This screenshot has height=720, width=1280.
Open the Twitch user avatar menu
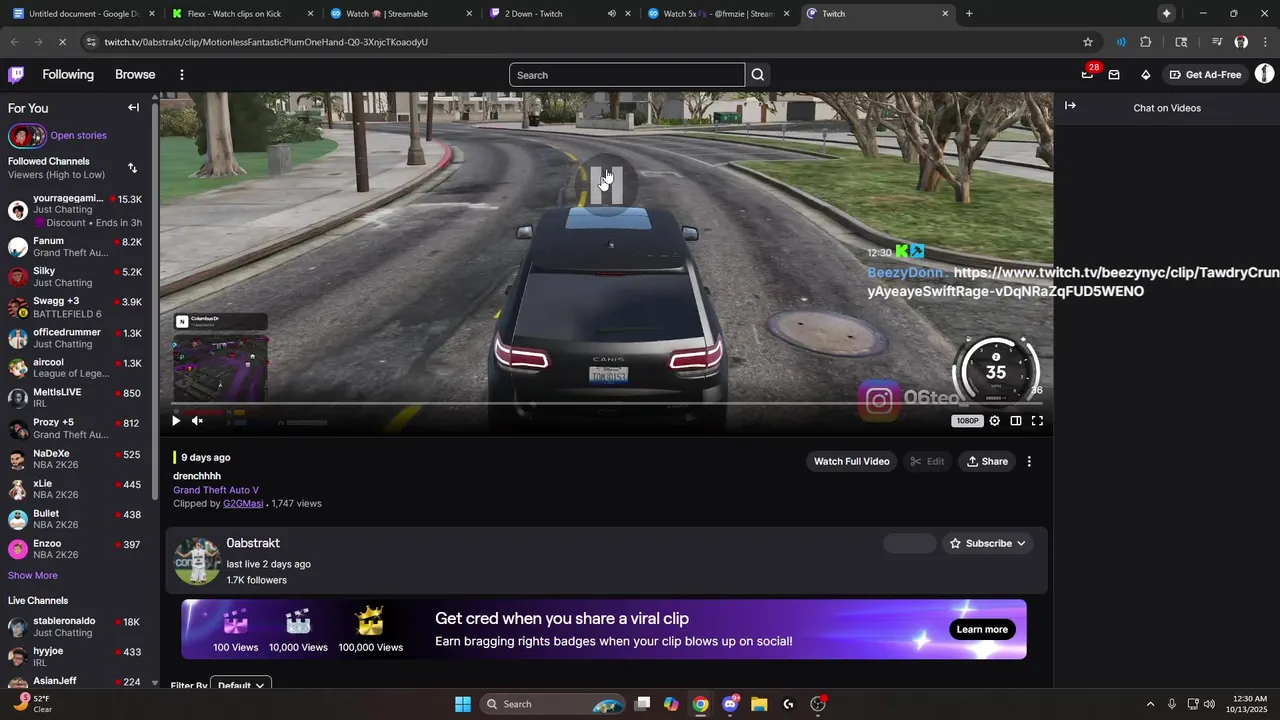[1264, 74]
